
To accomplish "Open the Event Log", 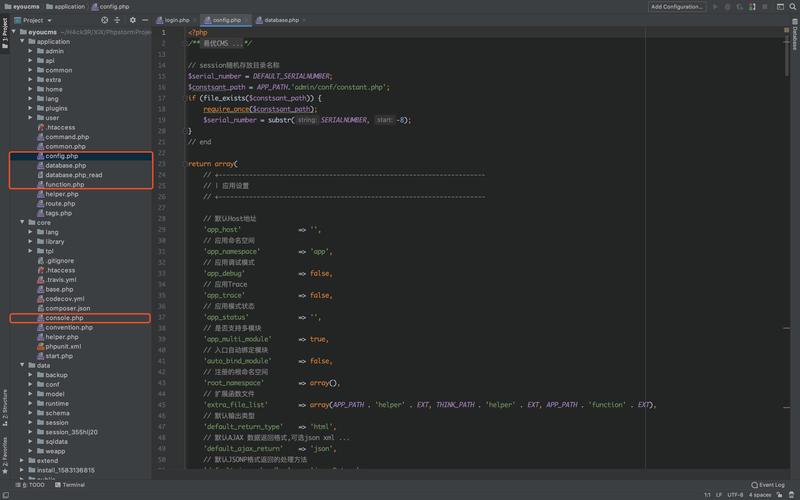I will coord(768,485).
